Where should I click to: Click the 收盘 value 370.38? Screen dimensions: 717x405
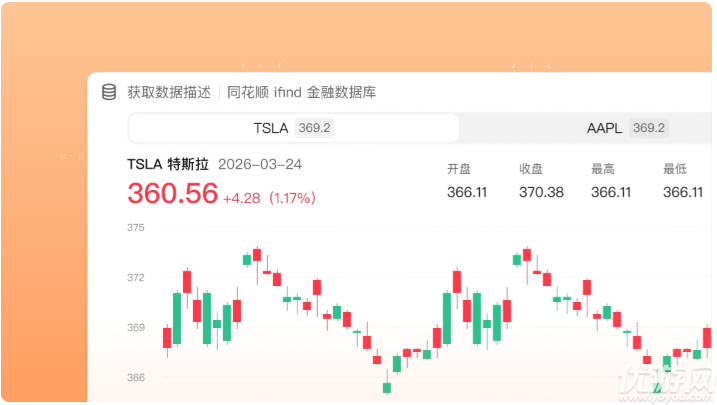[x=541, y=192]
